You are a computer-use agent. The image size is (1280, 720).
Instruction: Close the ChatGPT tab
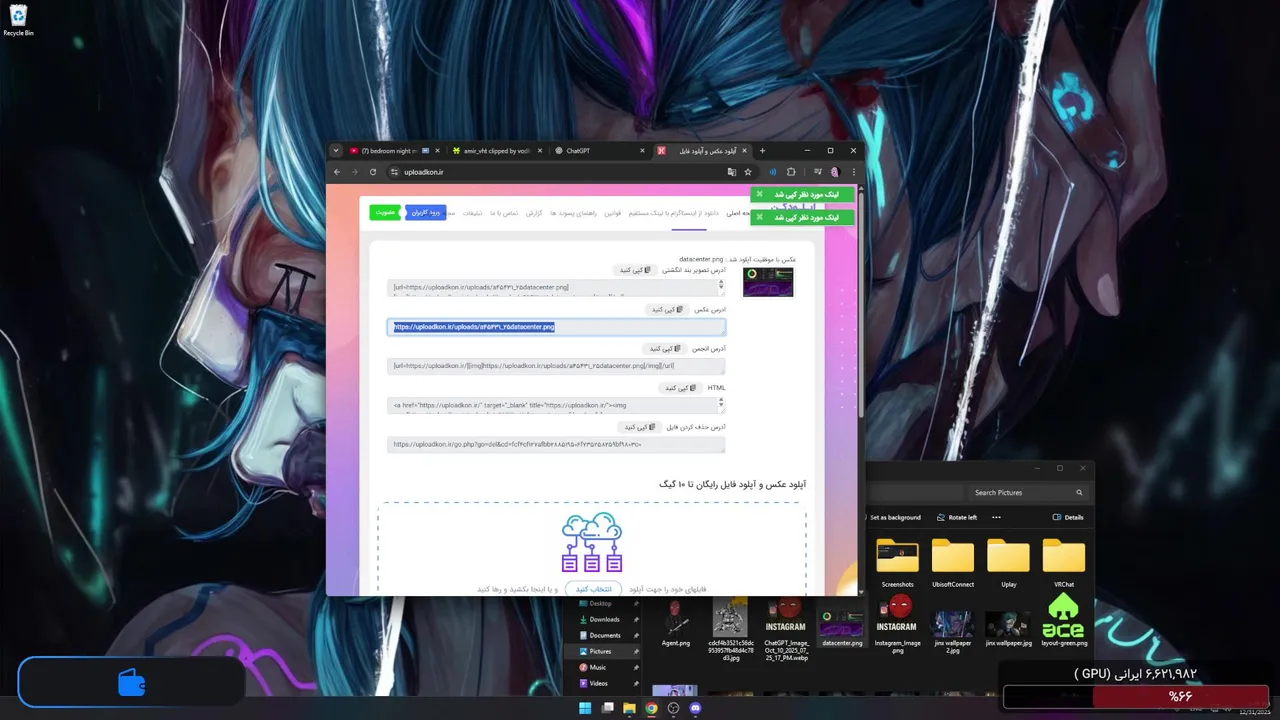pyautogui.click(x=640, y=151)
